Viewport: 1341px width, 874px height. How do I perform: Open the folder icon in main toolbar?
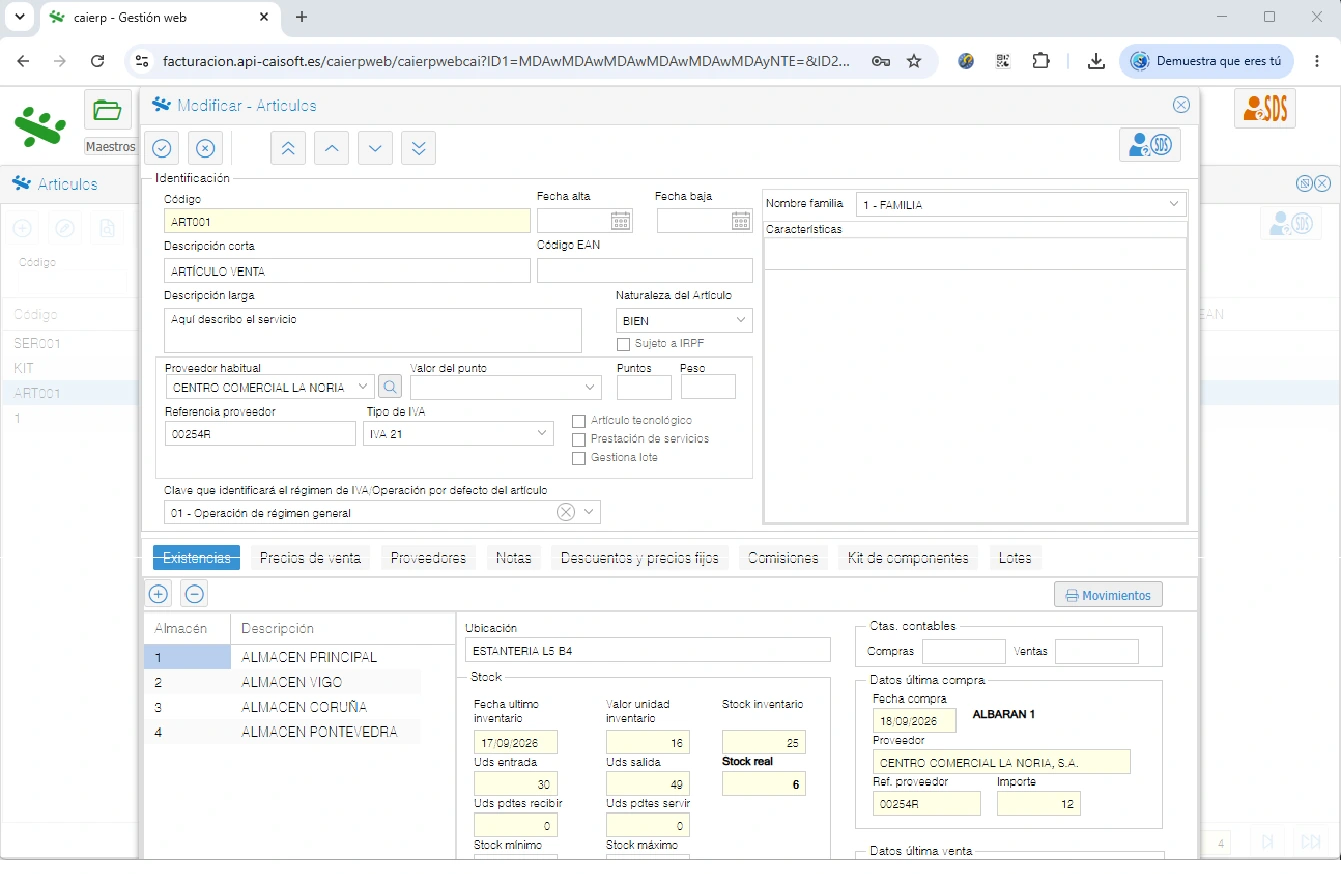click(x=107, y=110)
